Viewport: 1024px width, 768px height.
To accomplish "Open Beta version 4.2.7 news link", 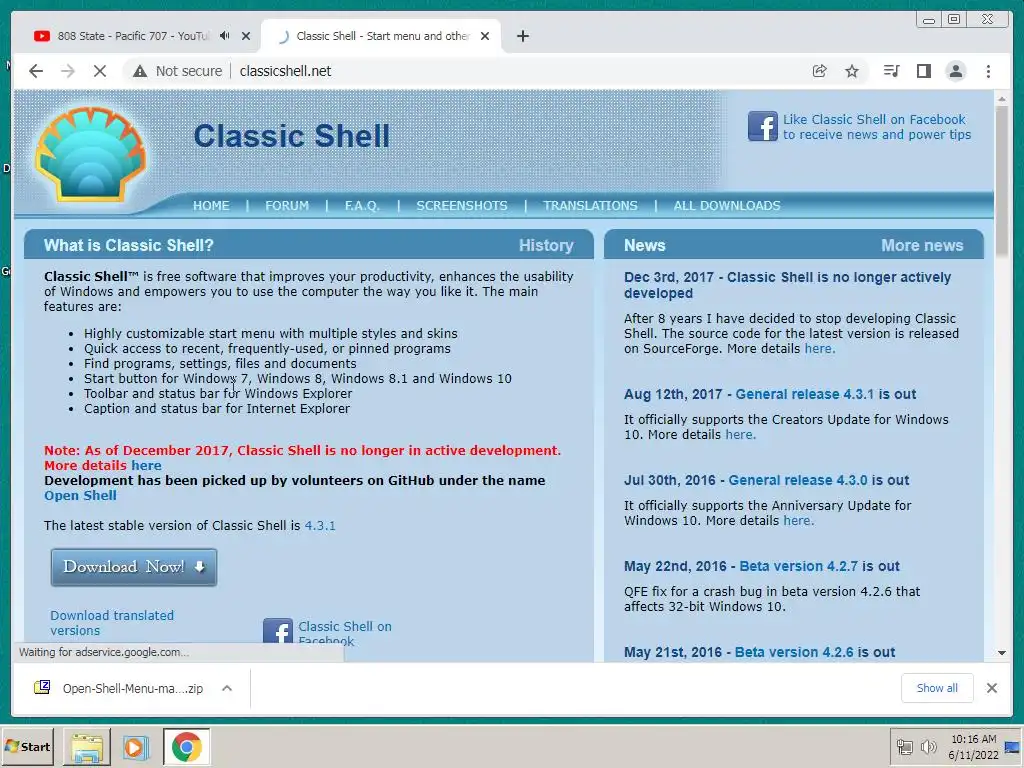I will tap(799, 566).
